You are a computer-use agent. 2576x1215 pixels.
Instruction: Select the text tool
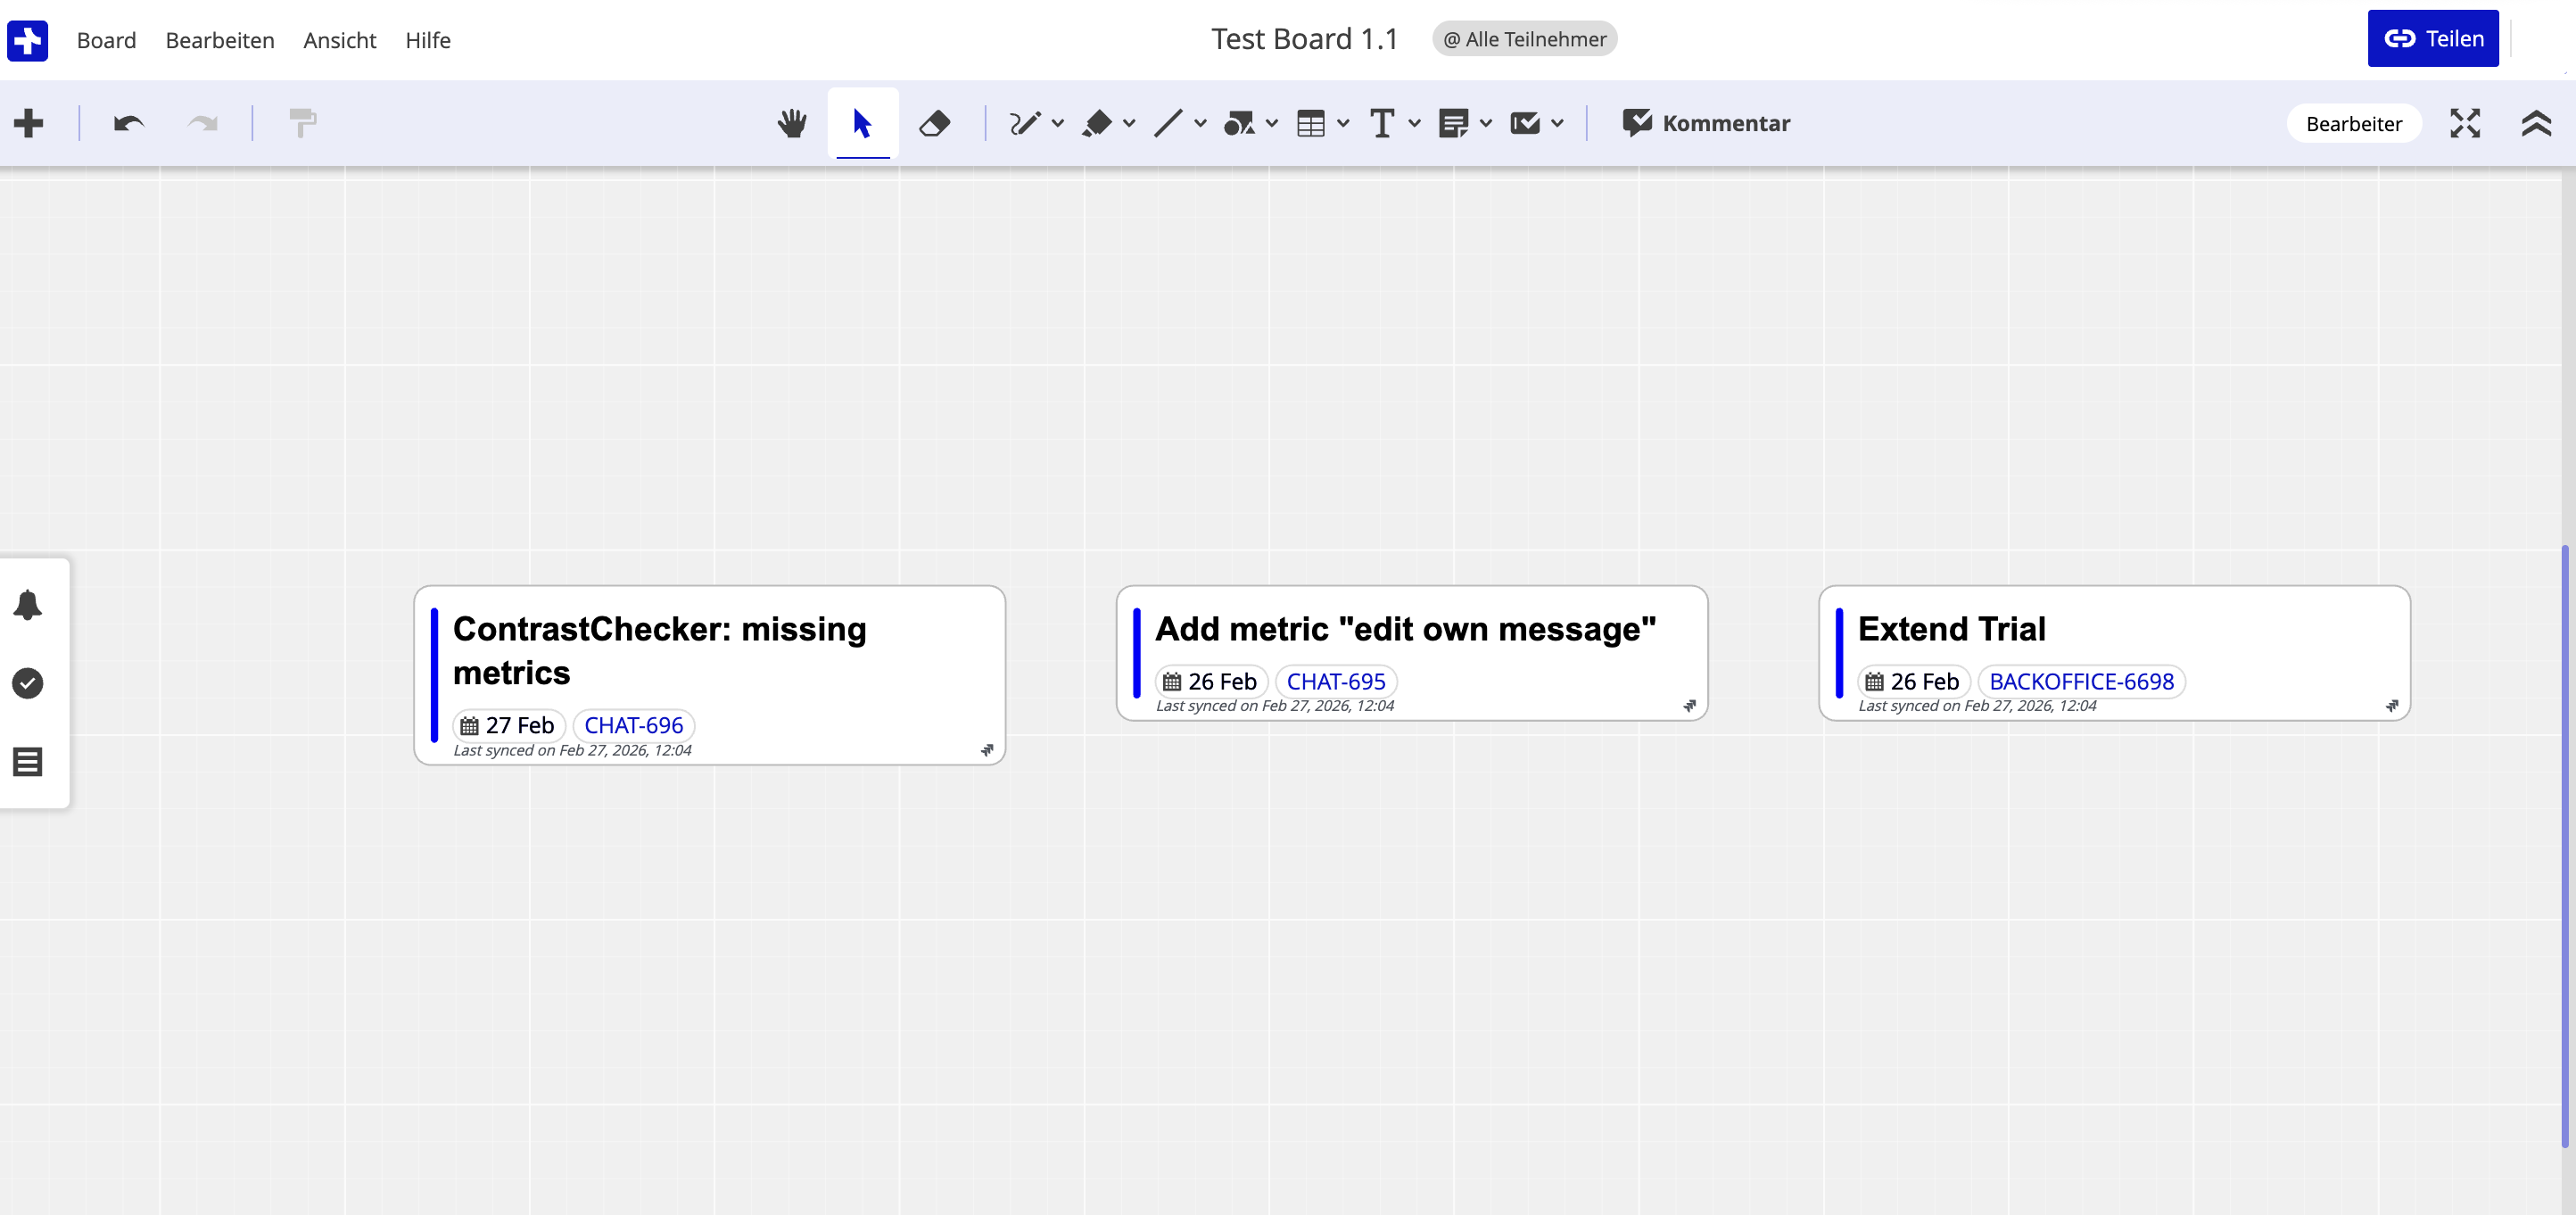[x=1384, y=123]
